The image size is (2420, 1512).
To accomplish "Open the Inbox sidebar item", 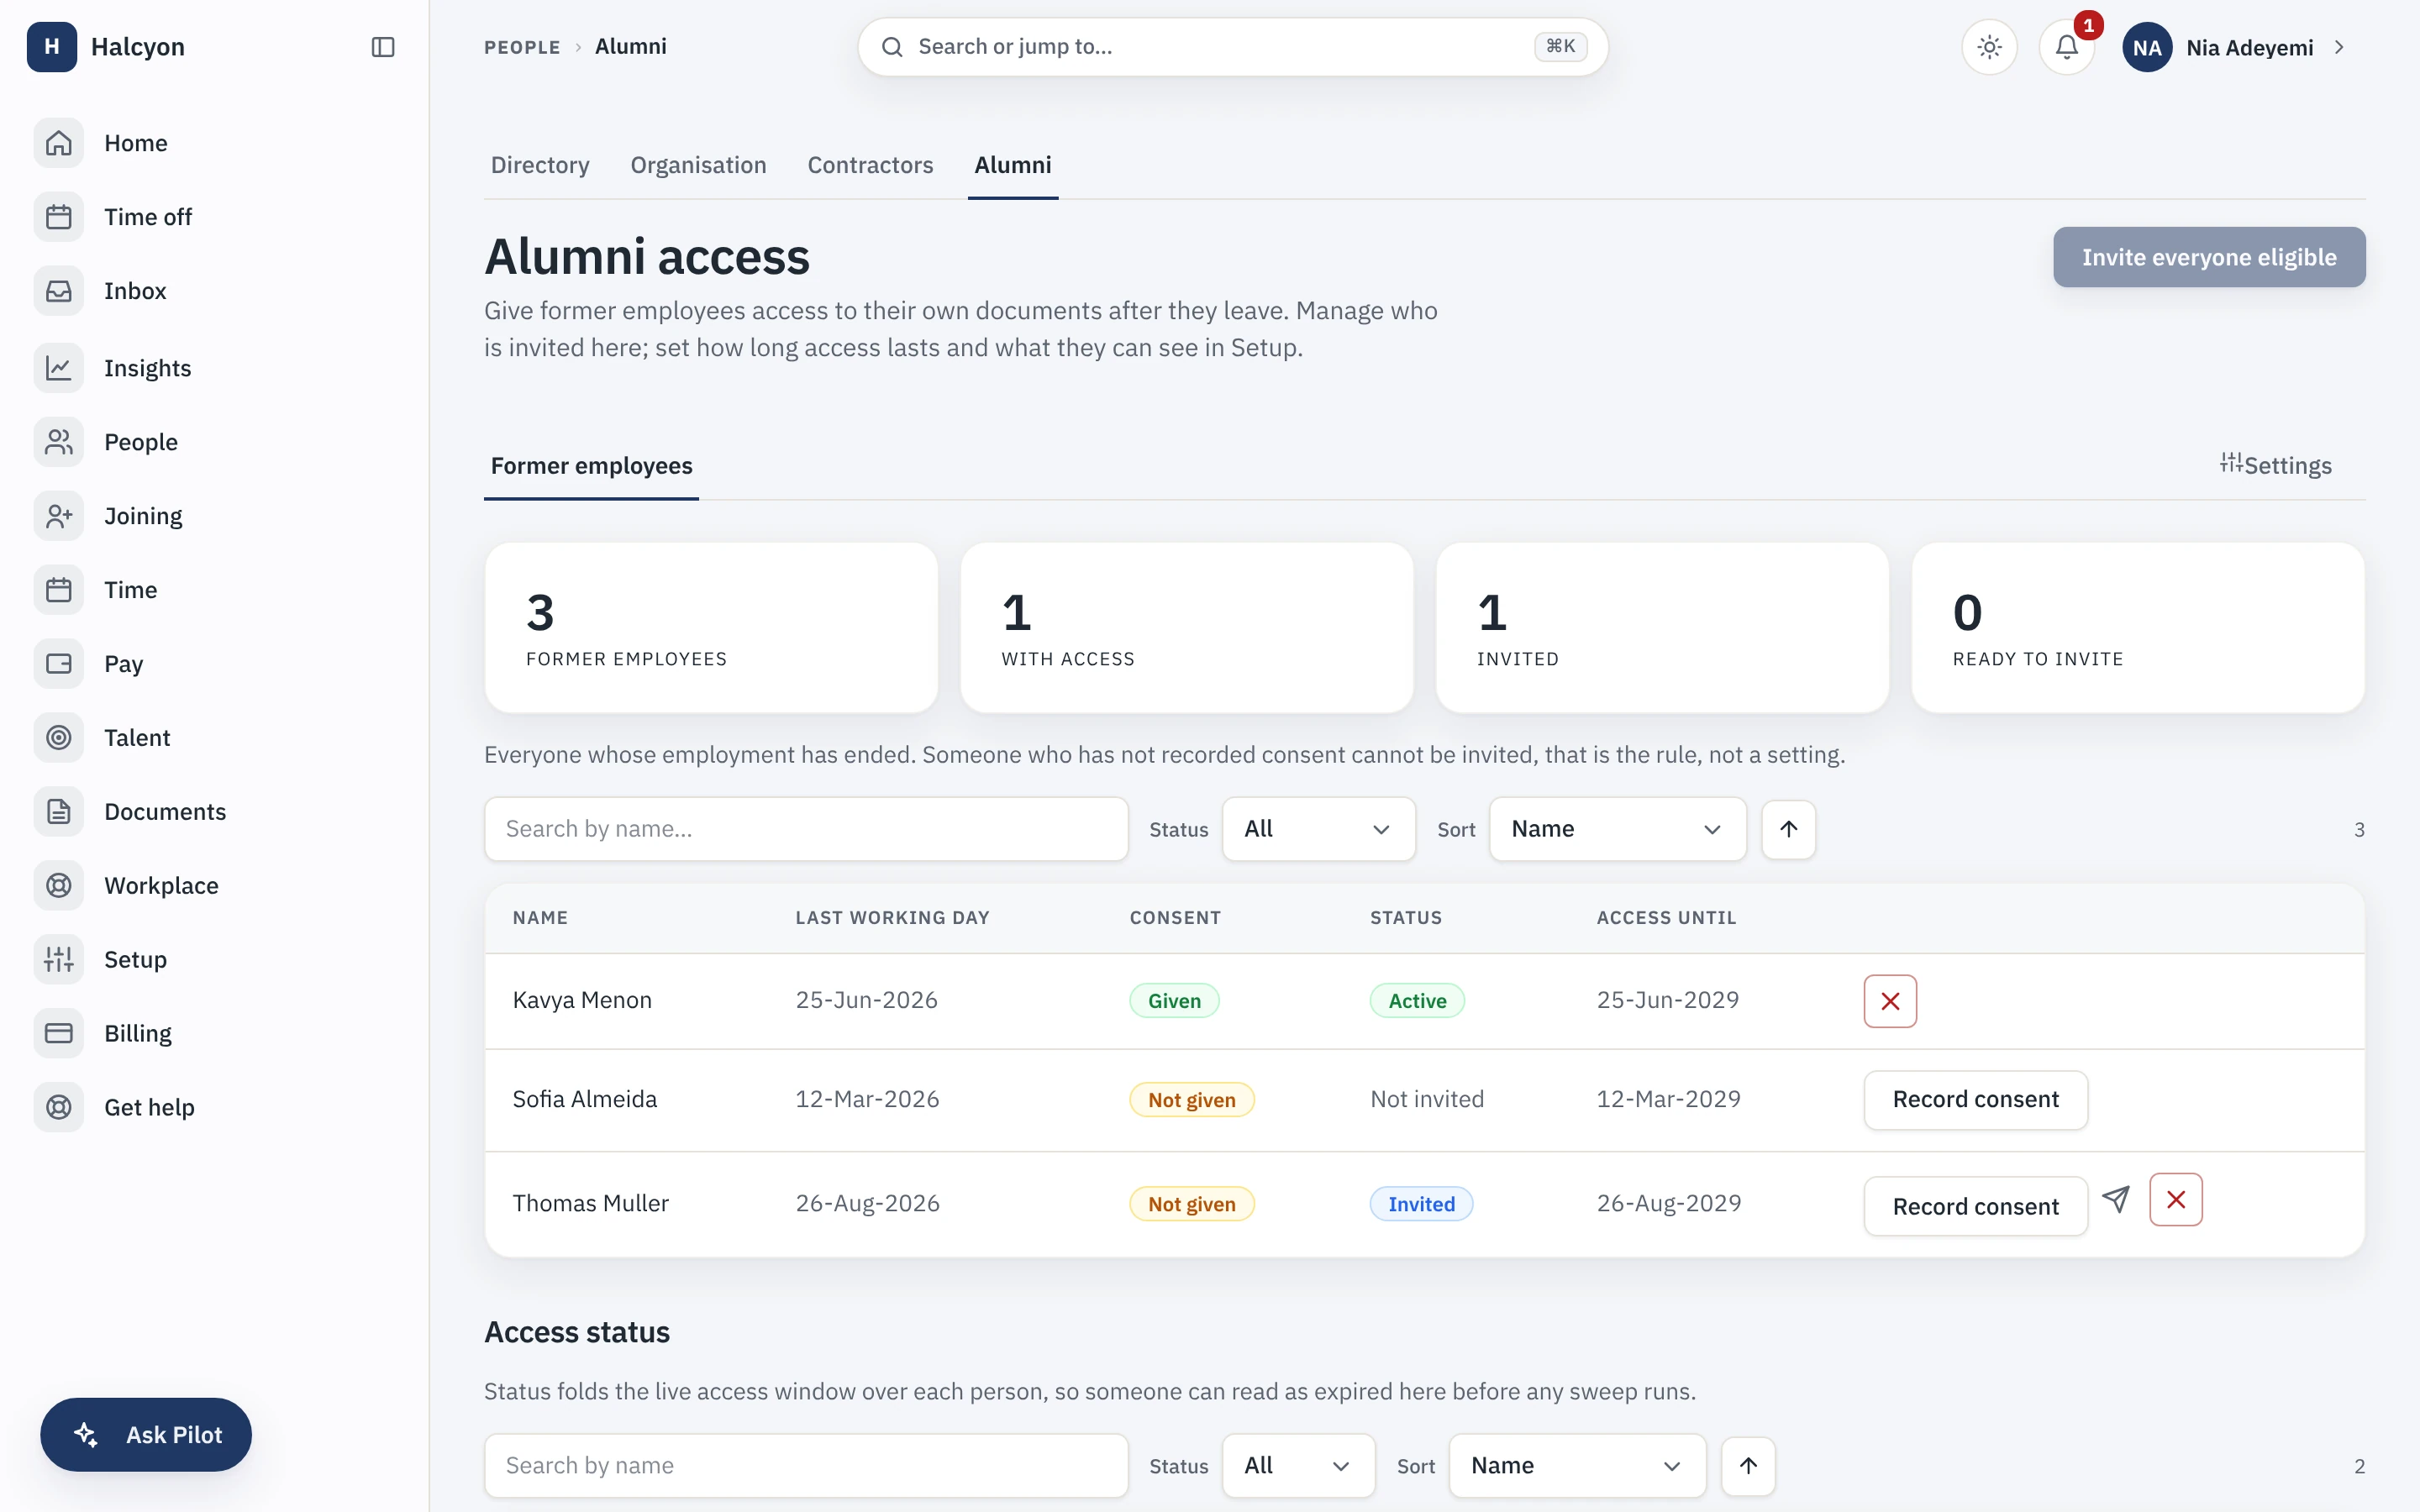I will [215, 291].
